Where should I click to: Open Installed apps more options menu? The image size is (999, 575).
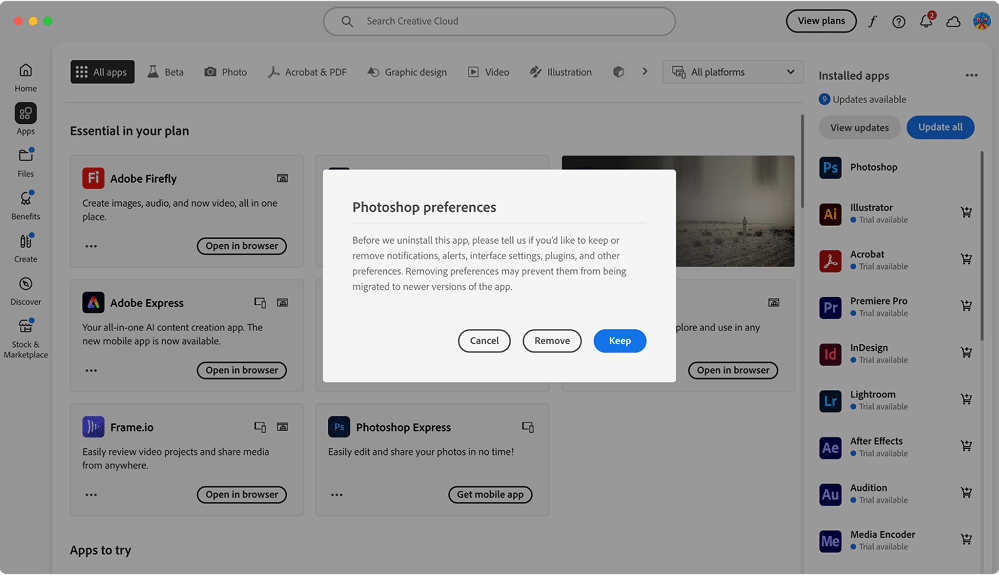pyautogui.click(x=971, y=75)
